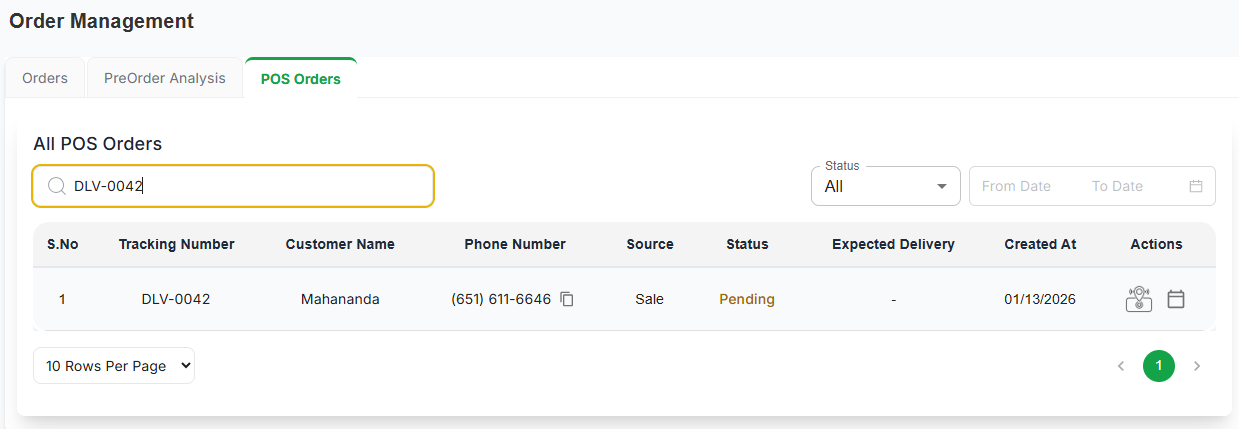
Task: Click page number 1 button
Action: click(1159, 366)
